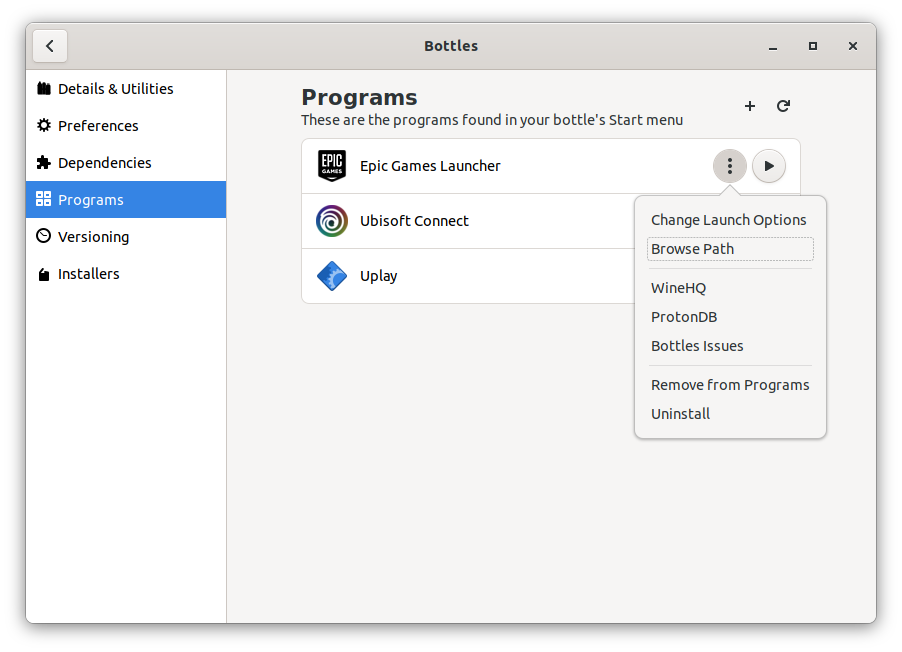
Task: Open the three-dot options menu for Epic Games
Action: point(729,165)
